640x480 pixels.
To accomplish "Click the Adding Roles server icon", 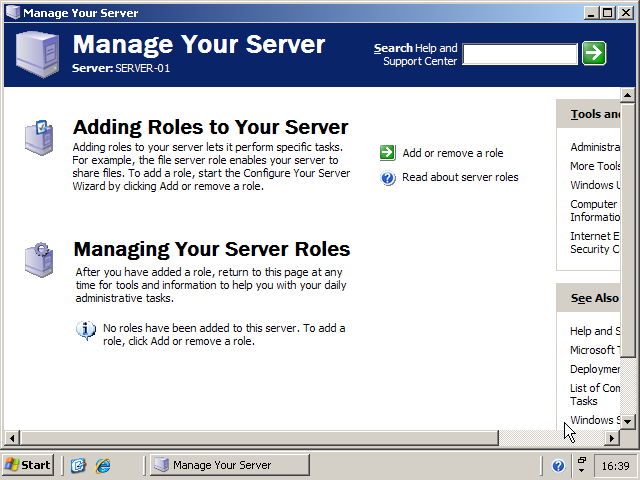I will point(39,138).
